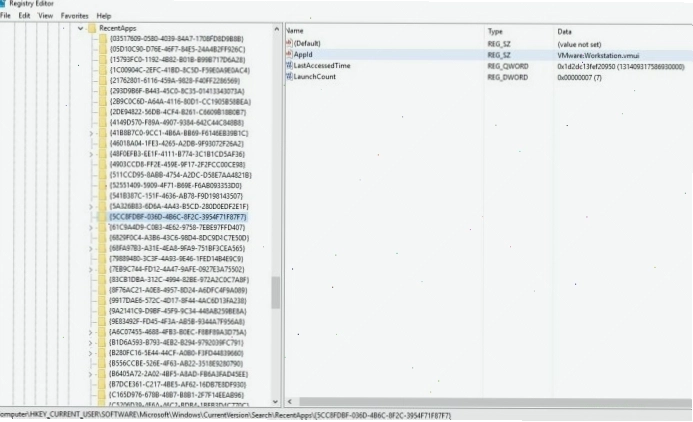Select key {B7DCE361-C217-4BE5-...

[178, 384]
